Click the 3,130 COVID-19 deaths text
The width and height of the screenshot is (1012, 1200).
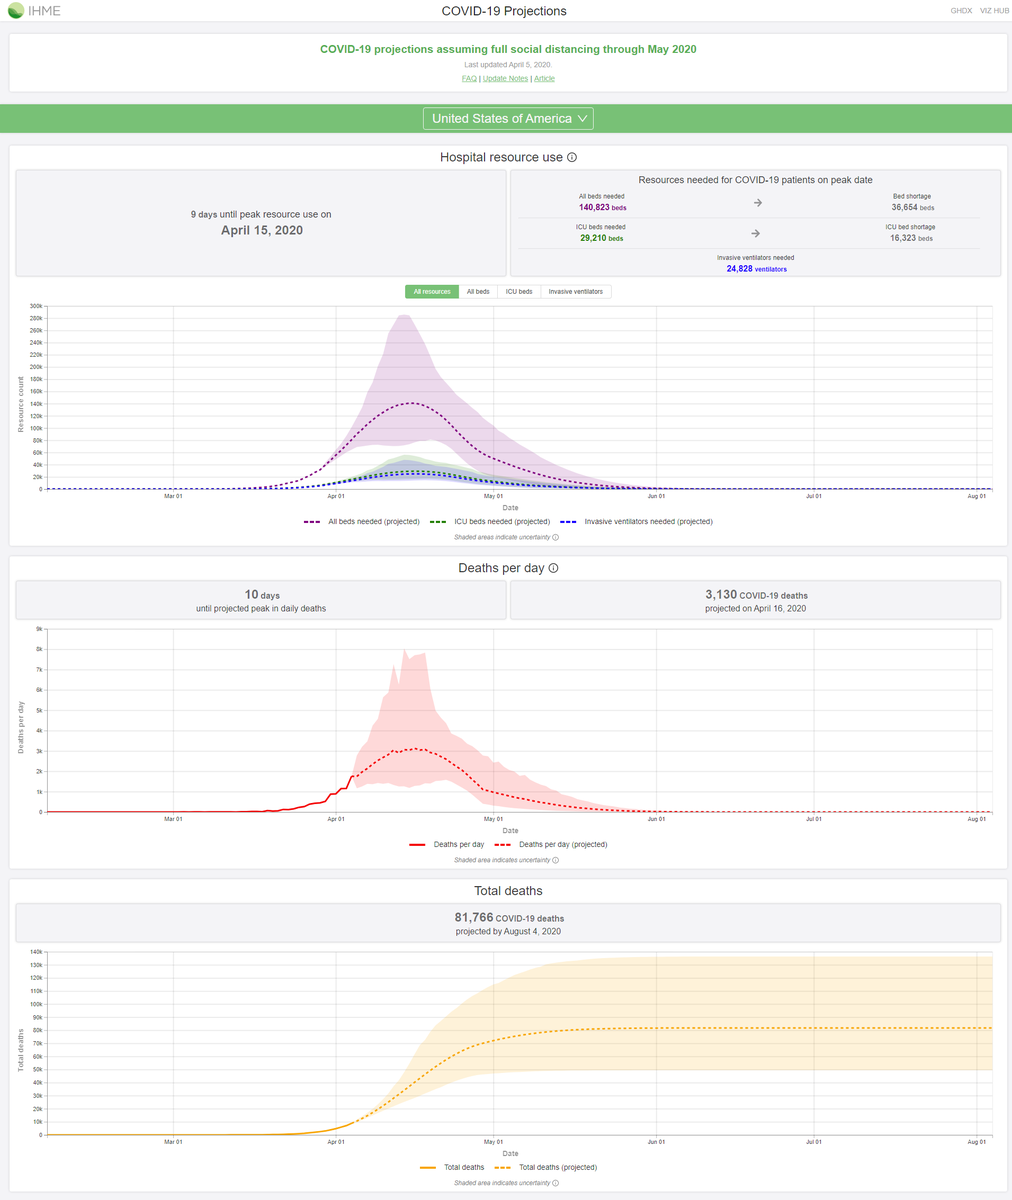[x=756, y=595]
